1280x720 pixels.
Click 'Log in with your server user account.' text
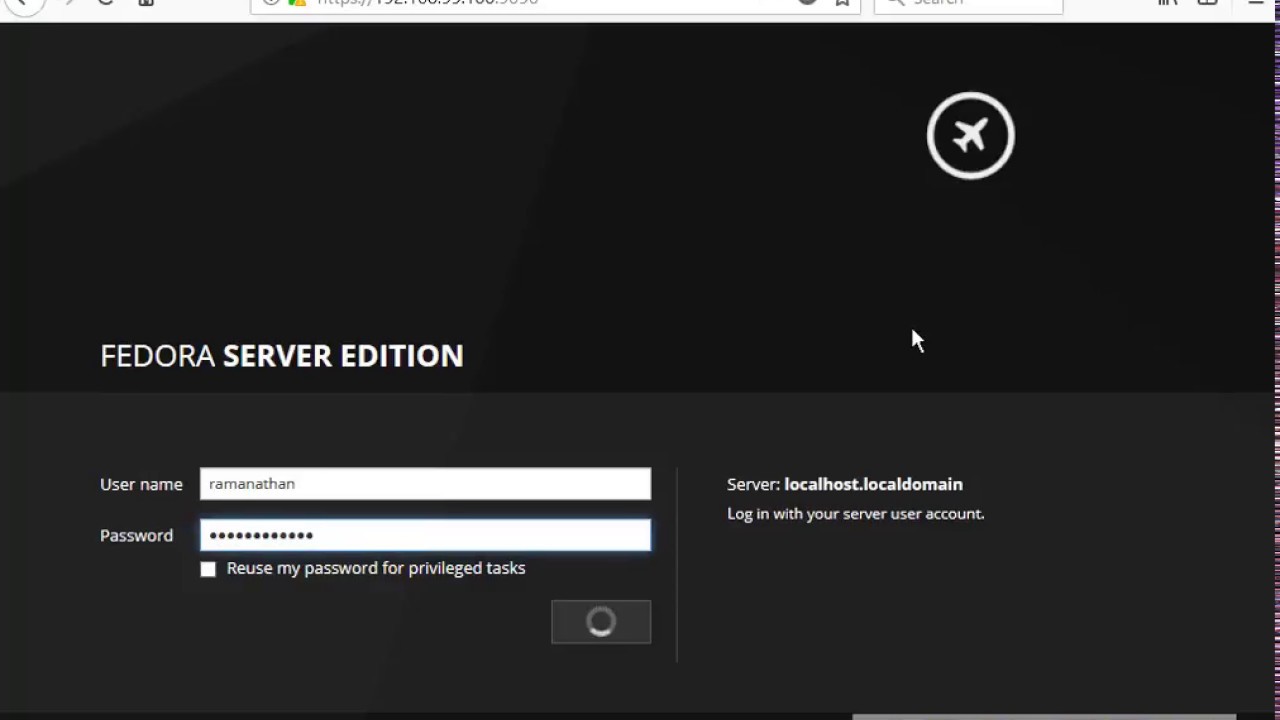click(856, 514)
